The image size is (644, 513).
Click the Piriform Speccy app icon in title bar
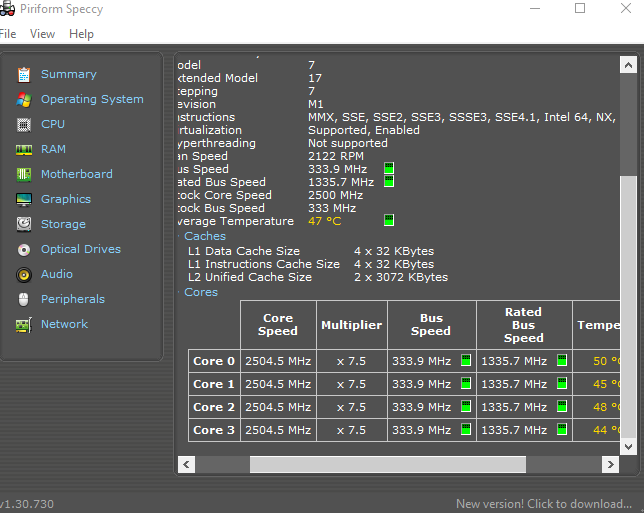7,9
